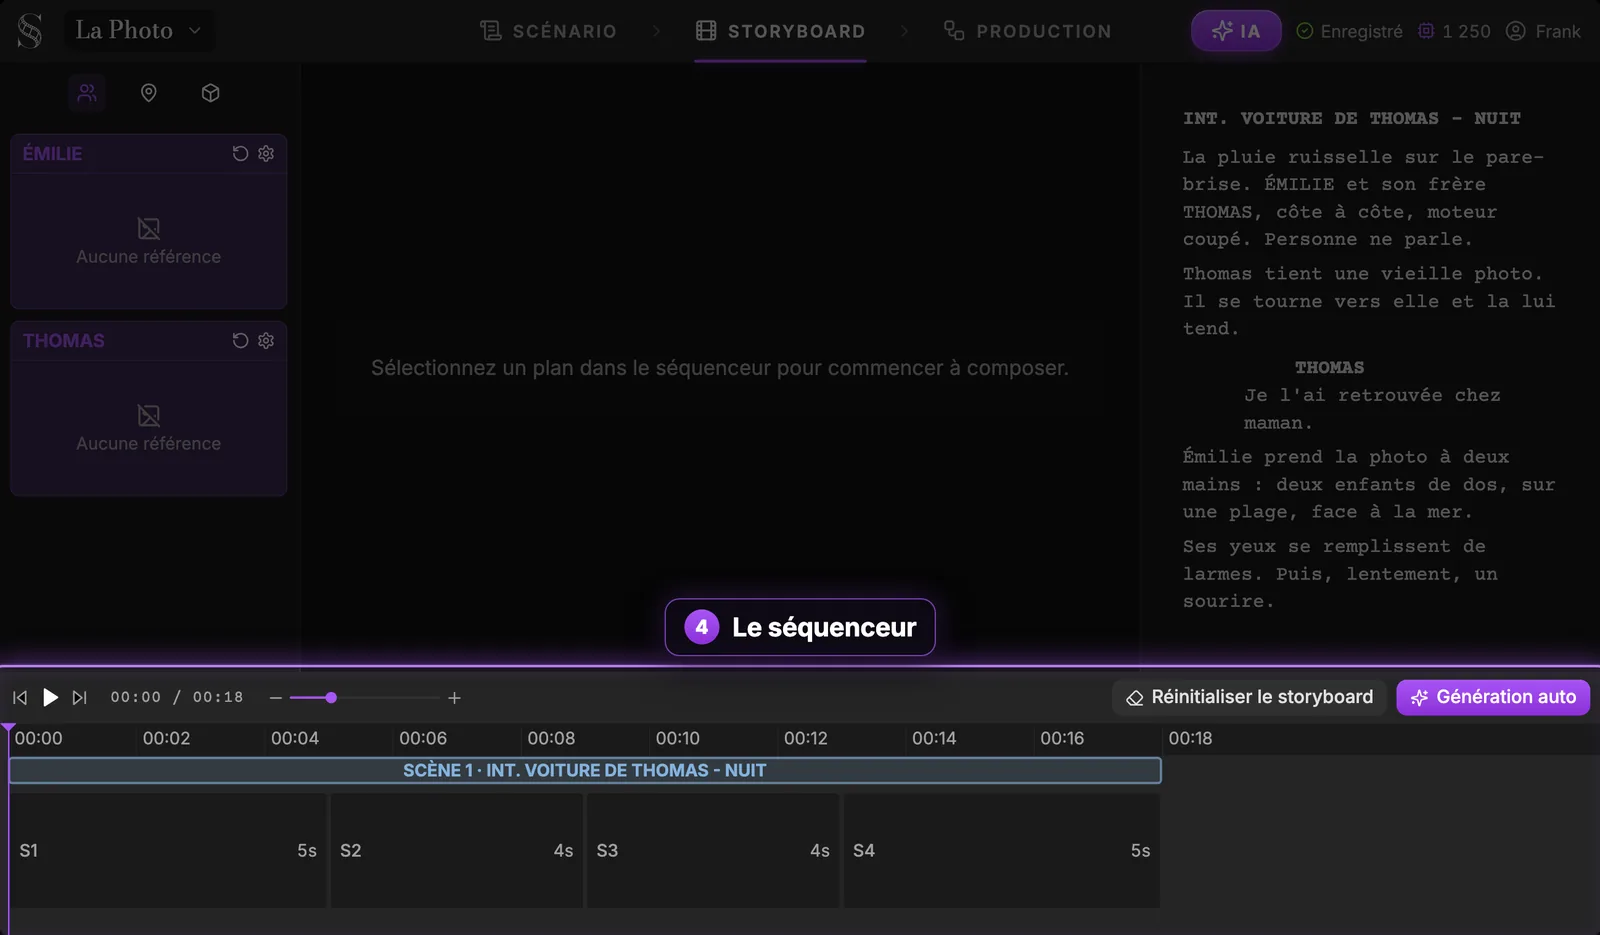1600x935 pixels.
Task: Select shot S2 in the sequencer
Action: [x=457, y=851]
